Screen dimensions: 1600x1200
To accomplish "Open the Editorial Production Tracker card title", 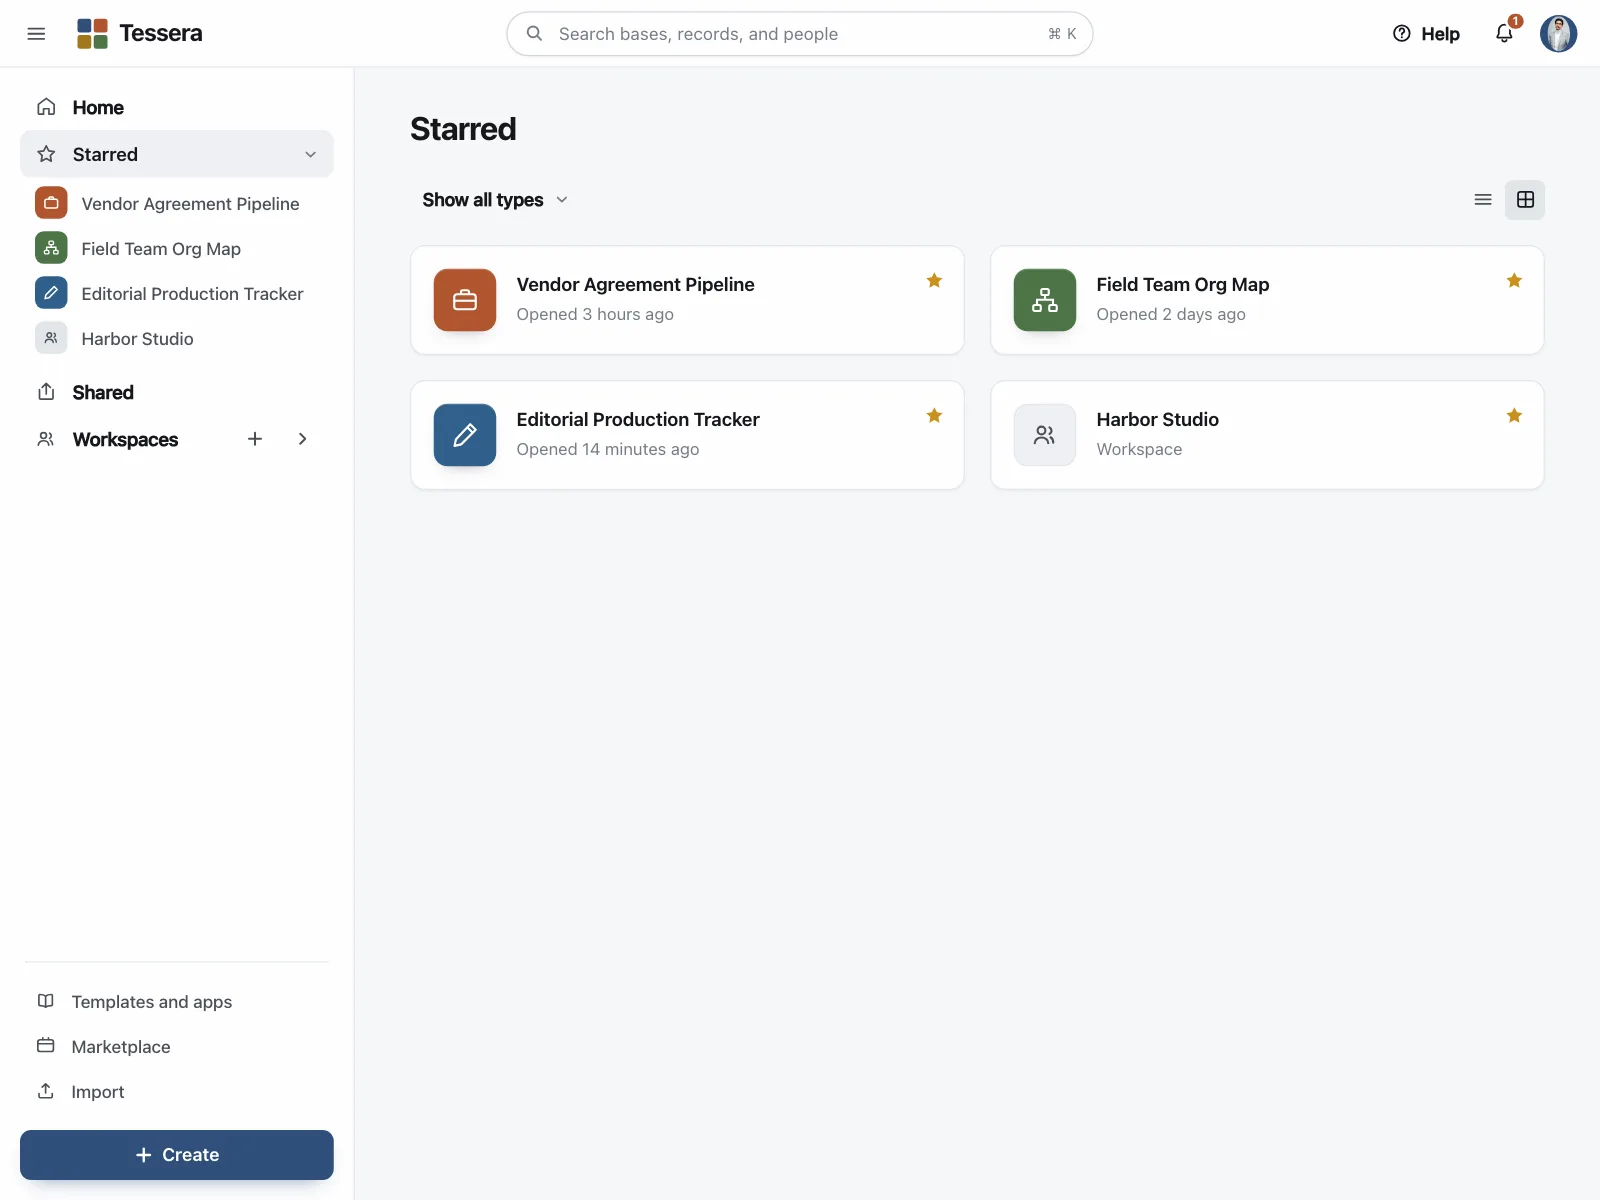I will [x=638, y=419].
